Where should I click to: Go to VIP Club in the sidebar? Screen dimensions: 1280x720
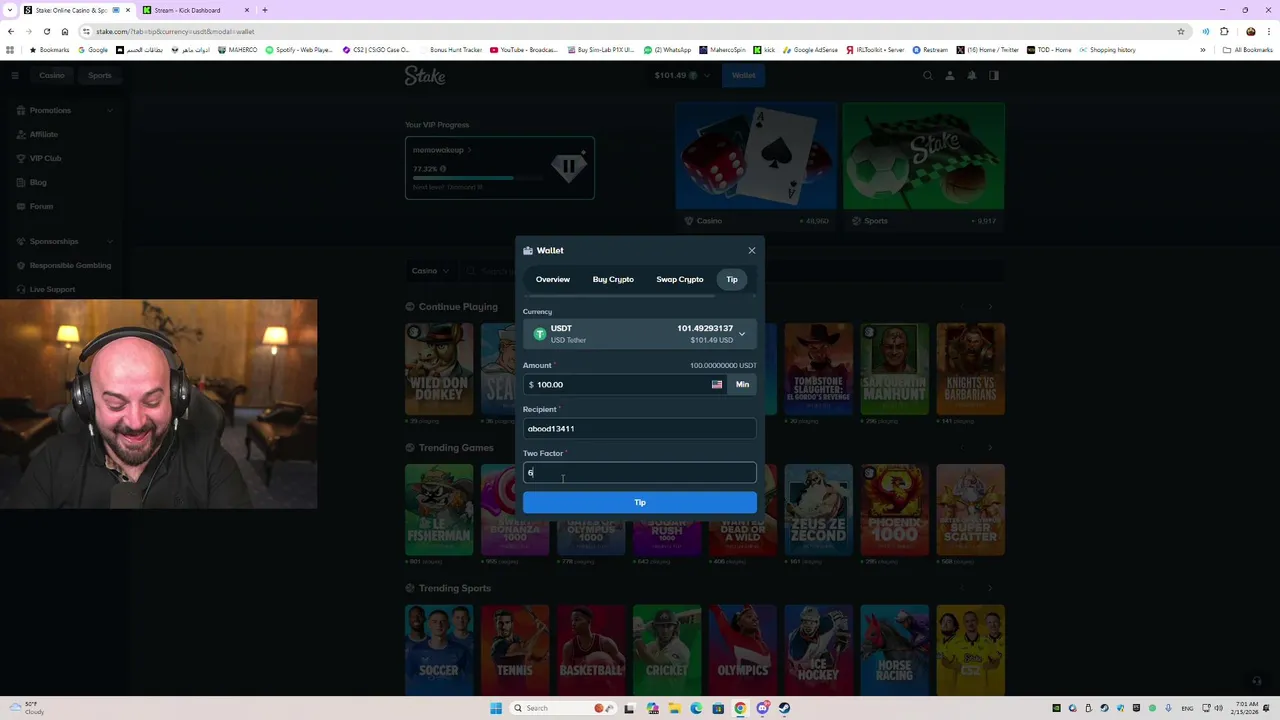pyautogui.click(x=45, y=158)
